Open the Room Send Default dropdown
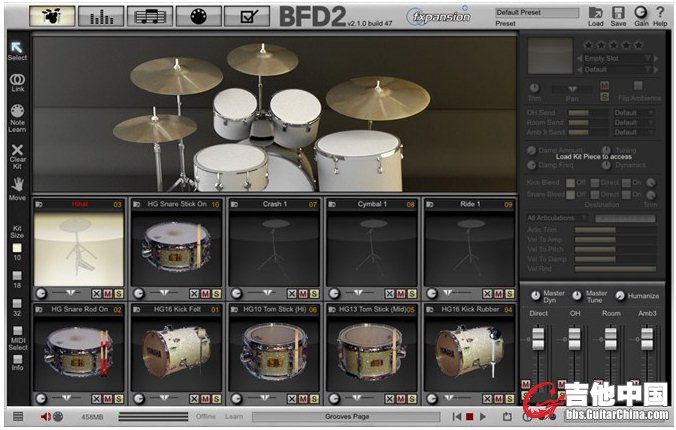Screen dimensions: 676x430 [634, 122]
